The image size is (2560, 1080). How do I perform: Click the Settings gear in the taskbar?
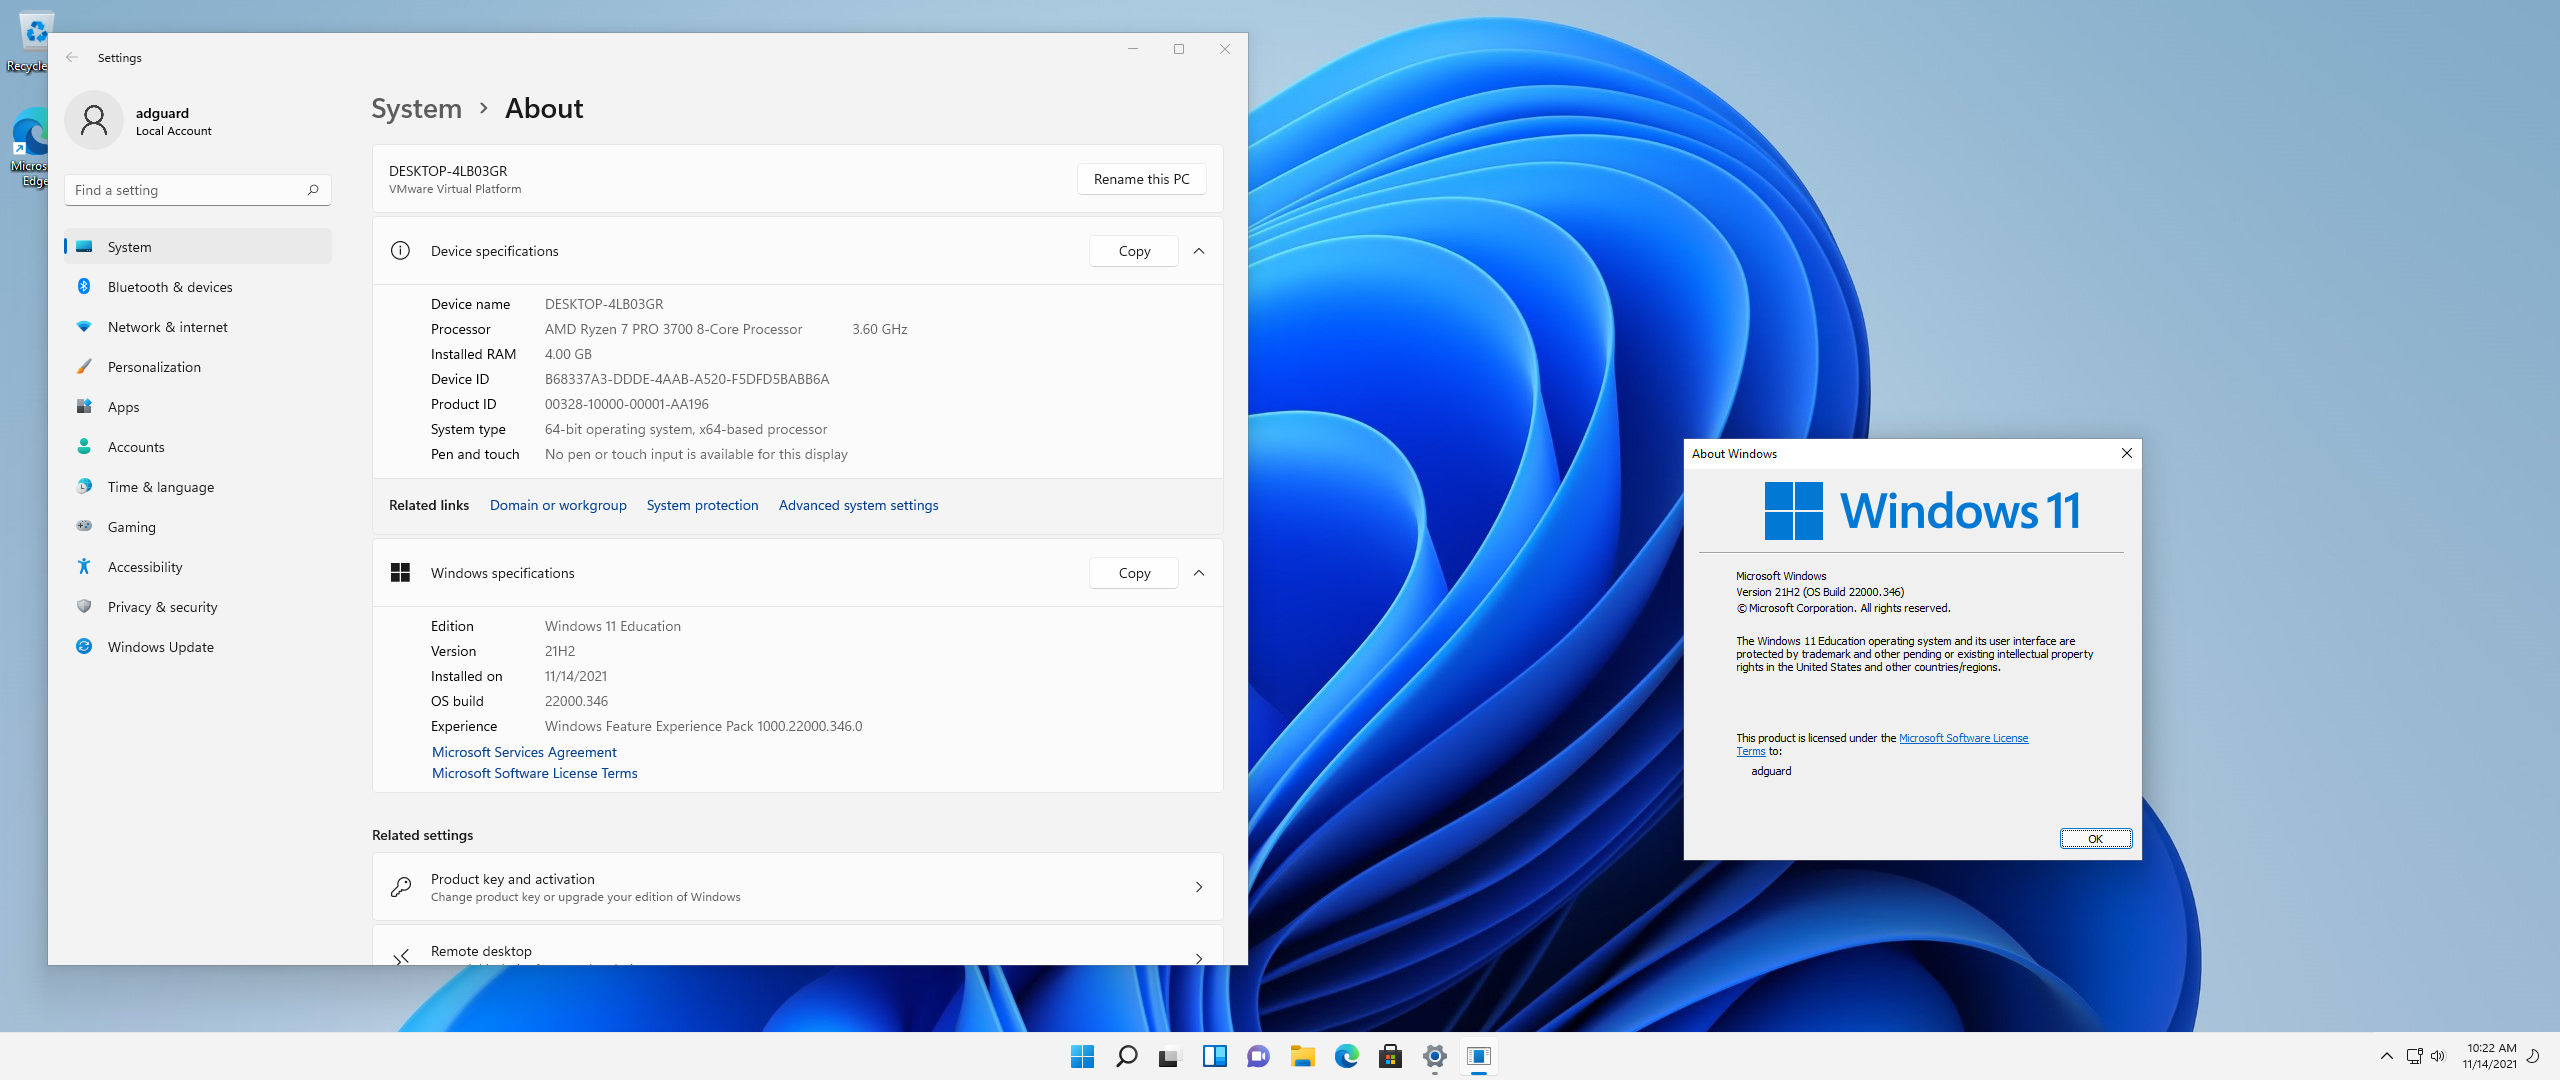click(x=1434, y=1056)
